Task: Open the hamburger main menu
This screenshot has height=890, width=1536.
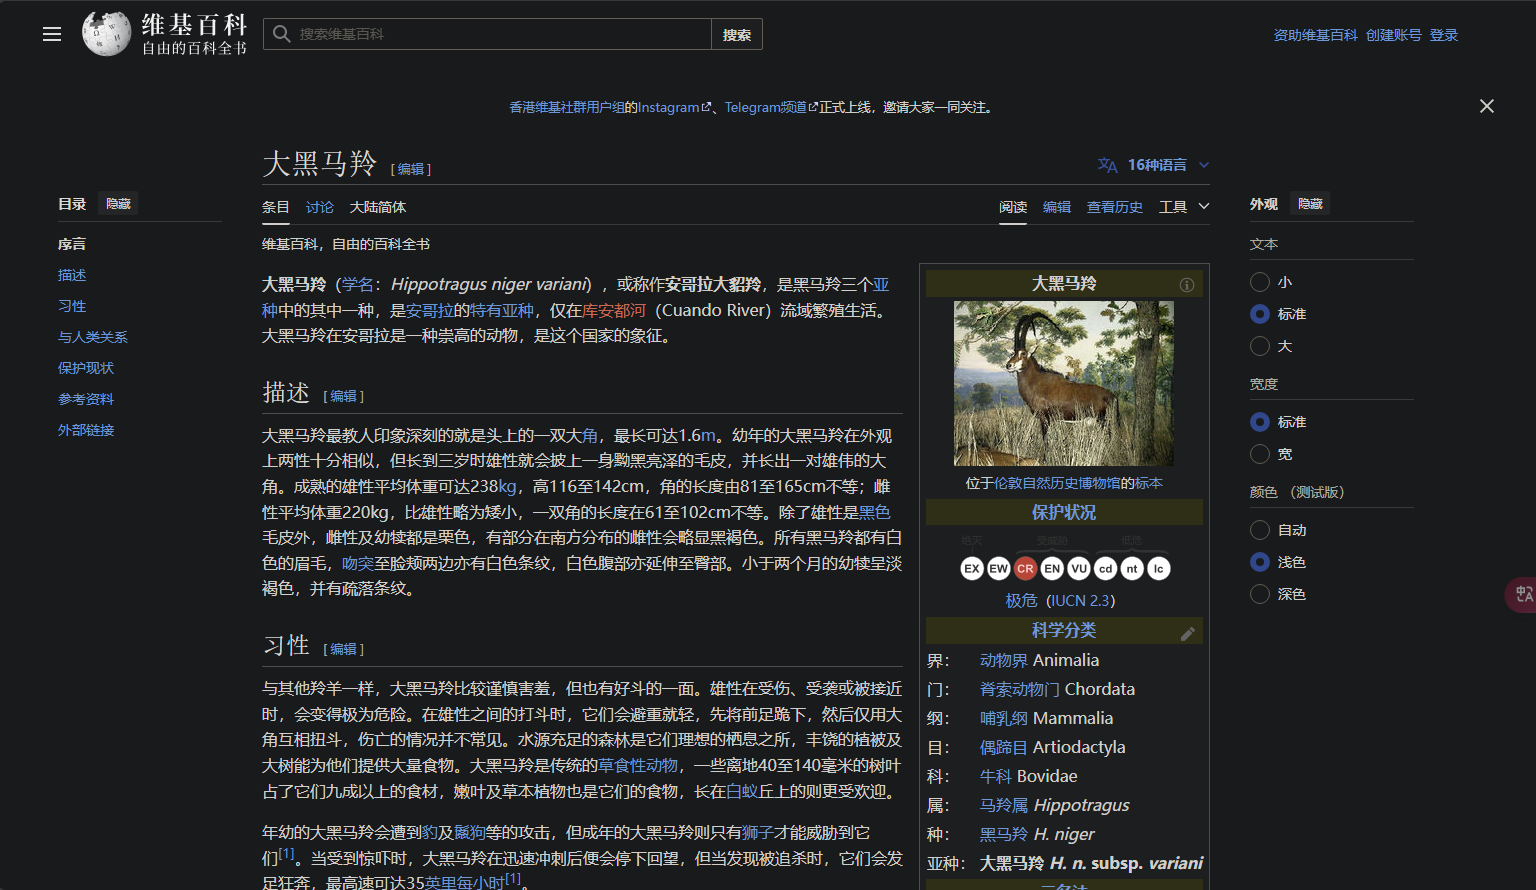Action: (x=52, y=35)
